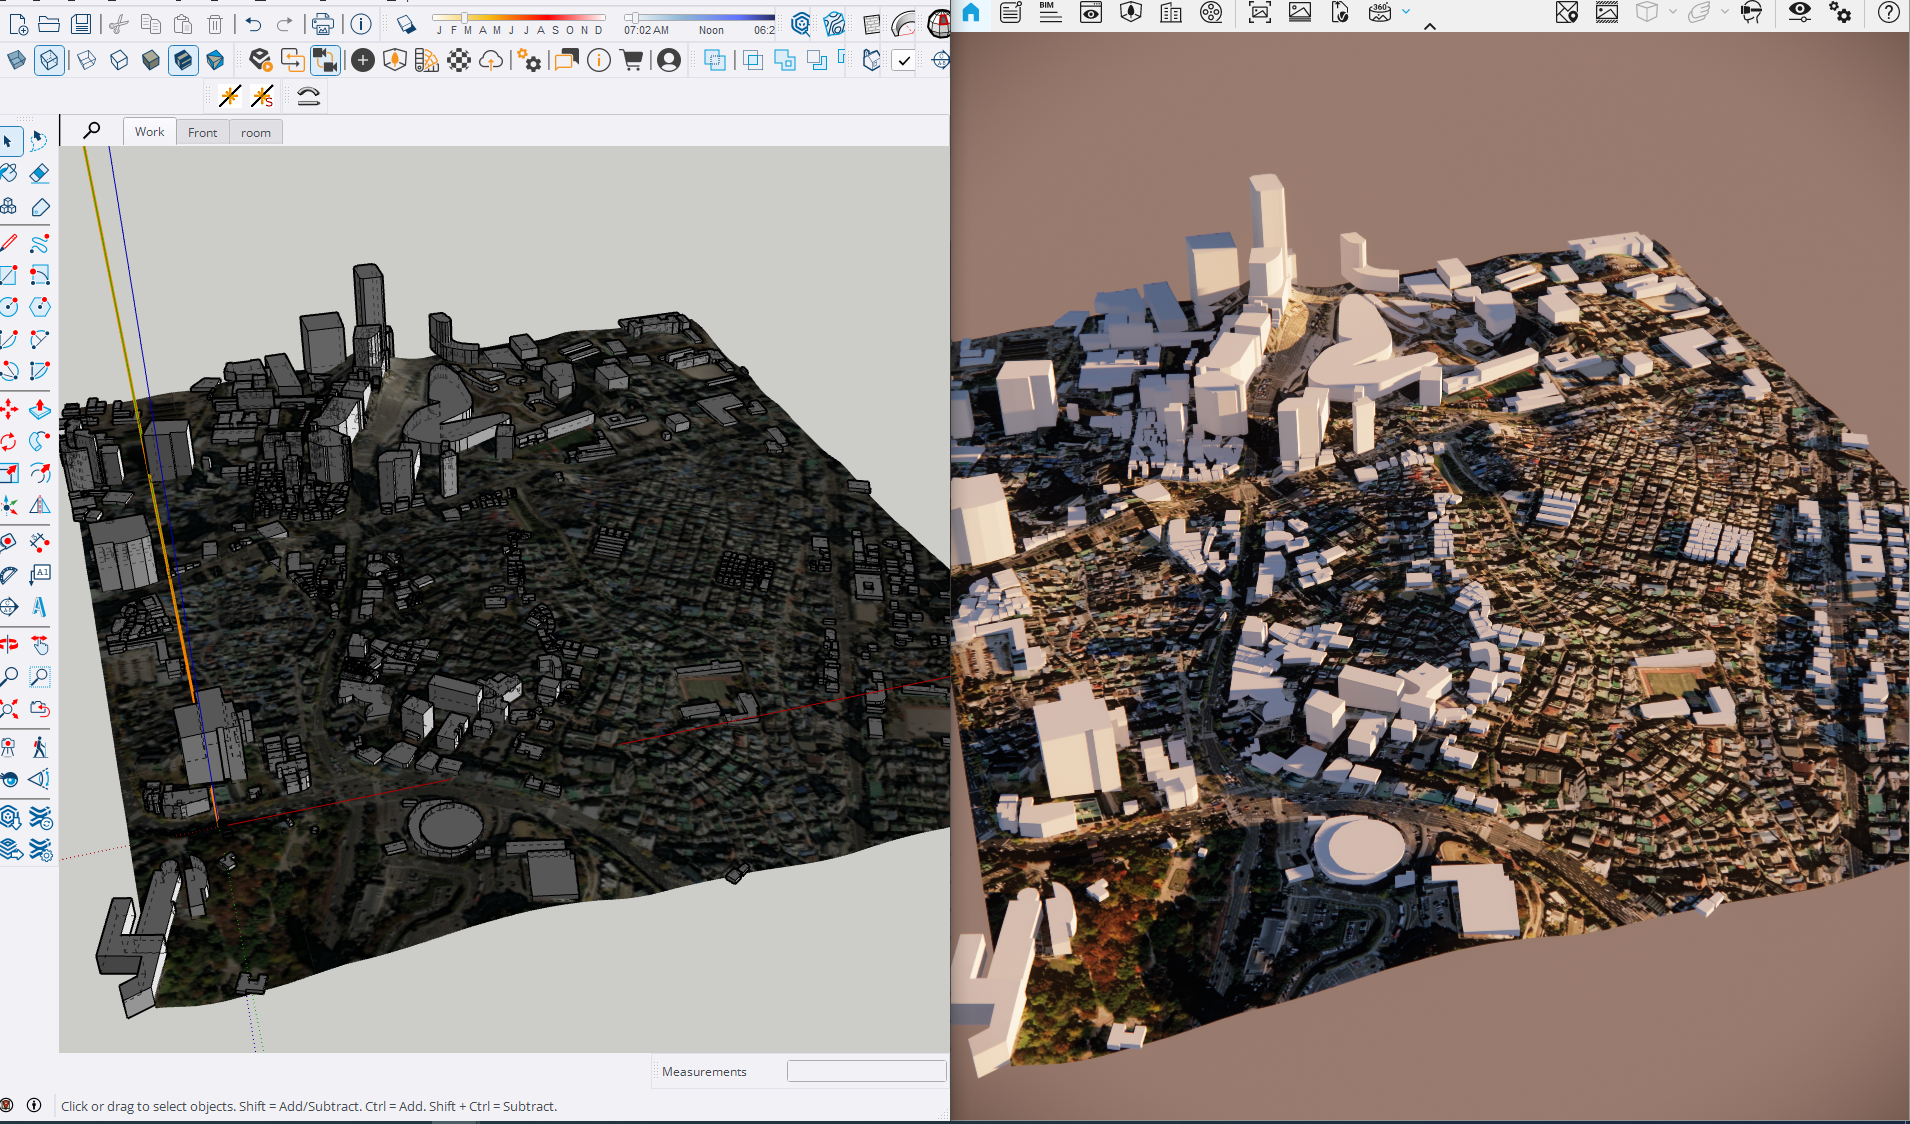The image size is (1910, 1124).
Task: Open the dropdown beside the grayed cube icon
Action: (1672, 13)
